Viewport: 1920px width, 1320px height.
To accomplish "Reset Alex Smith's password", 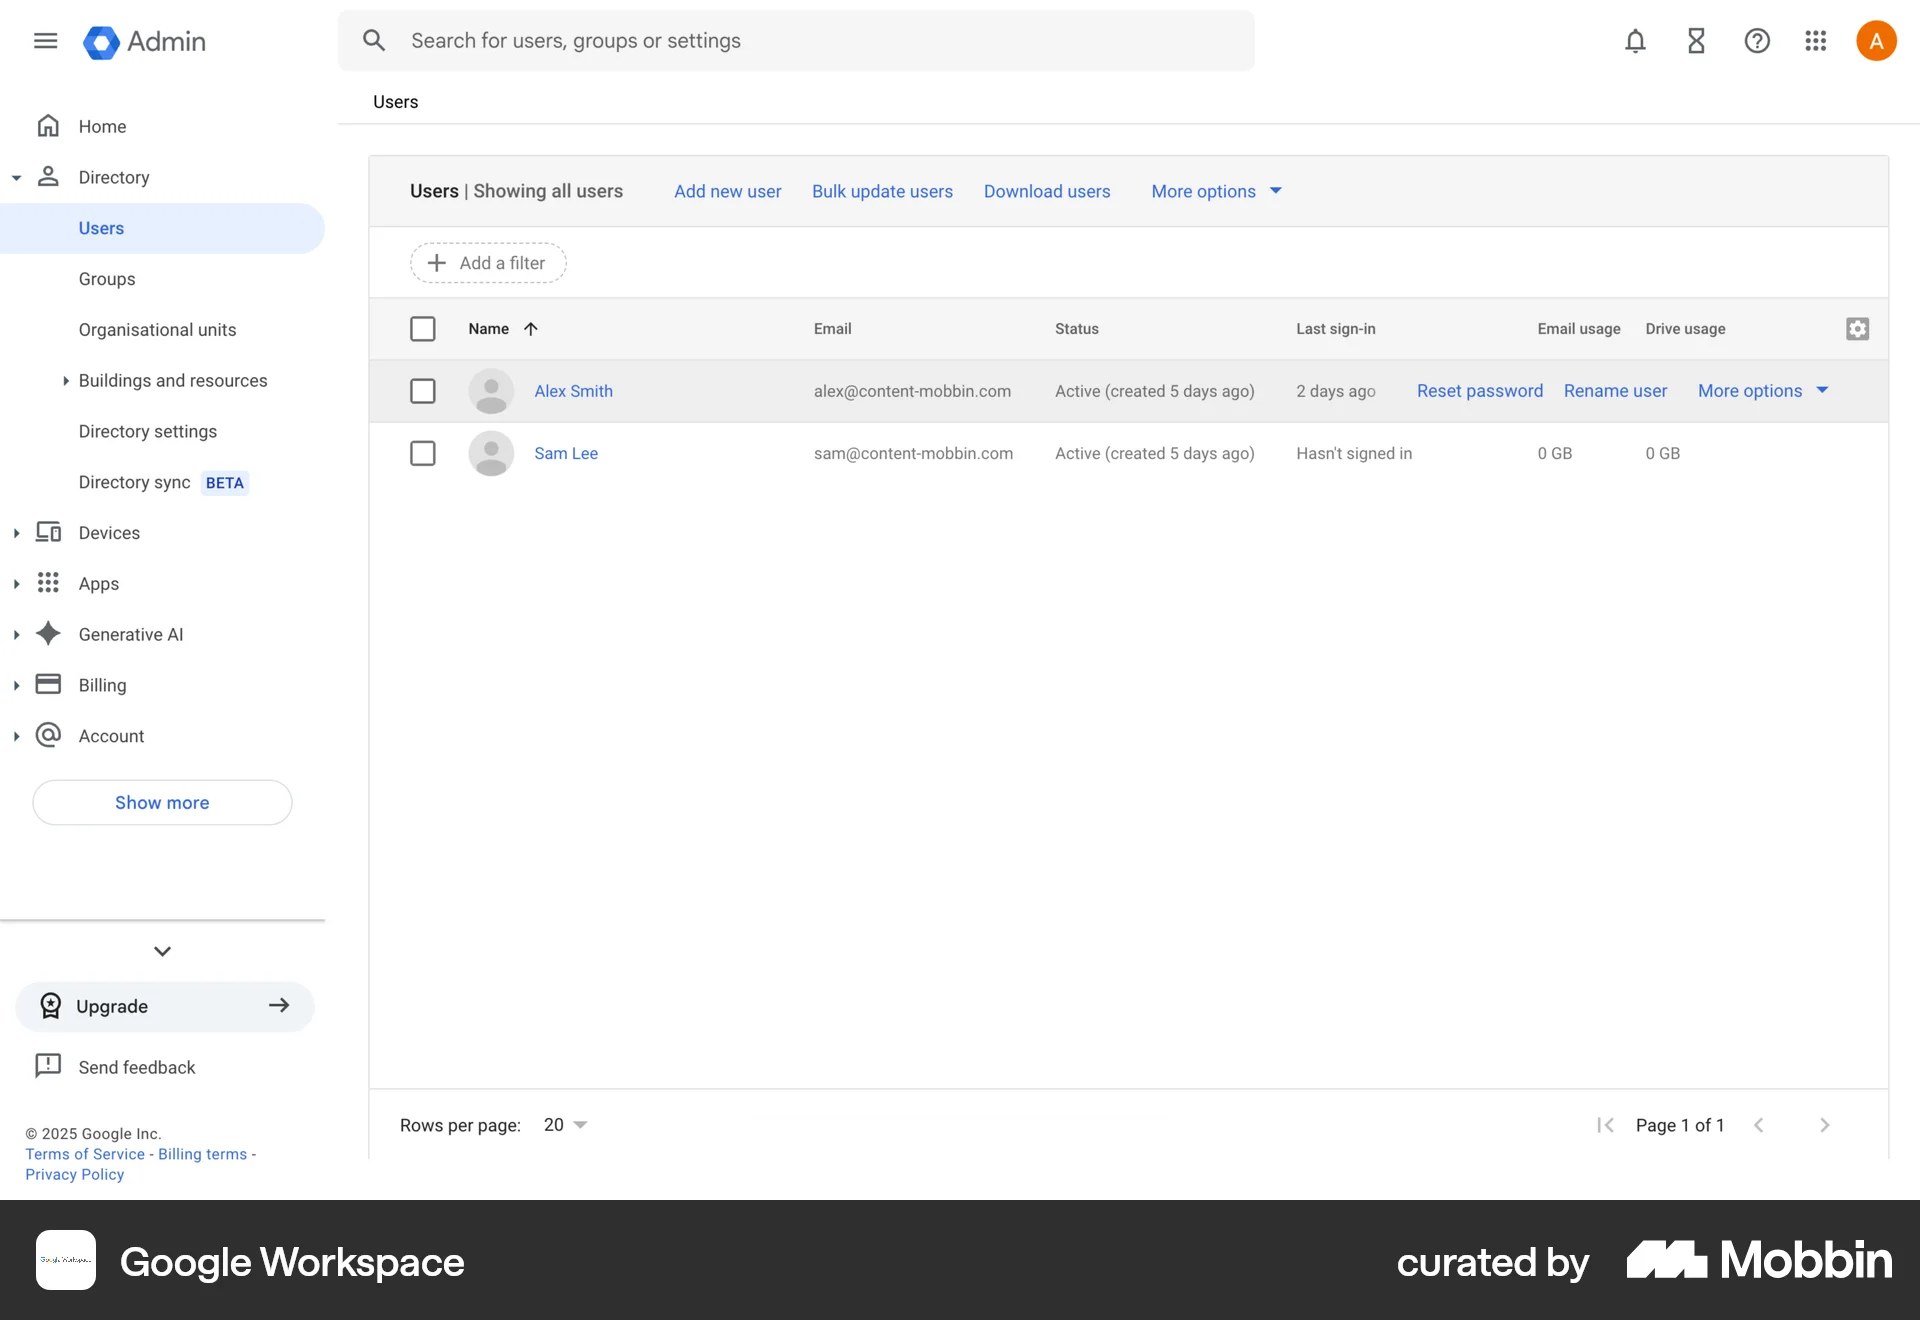I will [x=1479, y=391].
